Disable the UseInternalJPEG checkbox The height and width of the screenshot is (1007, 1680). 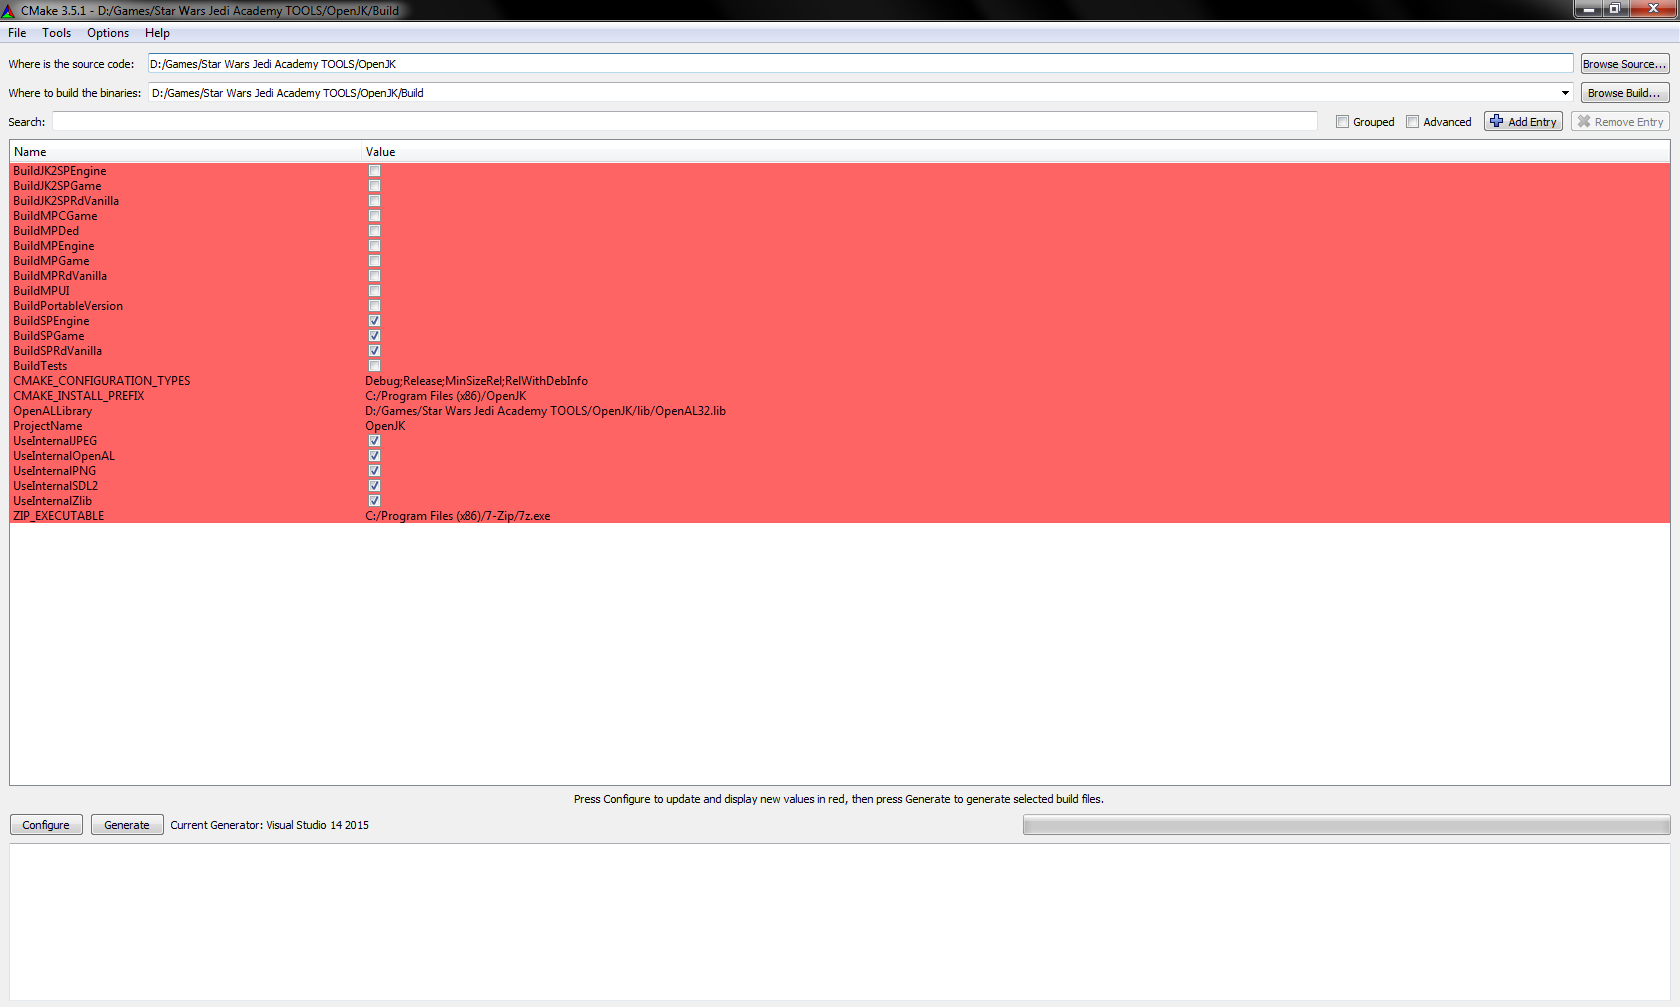click(374, 441)
